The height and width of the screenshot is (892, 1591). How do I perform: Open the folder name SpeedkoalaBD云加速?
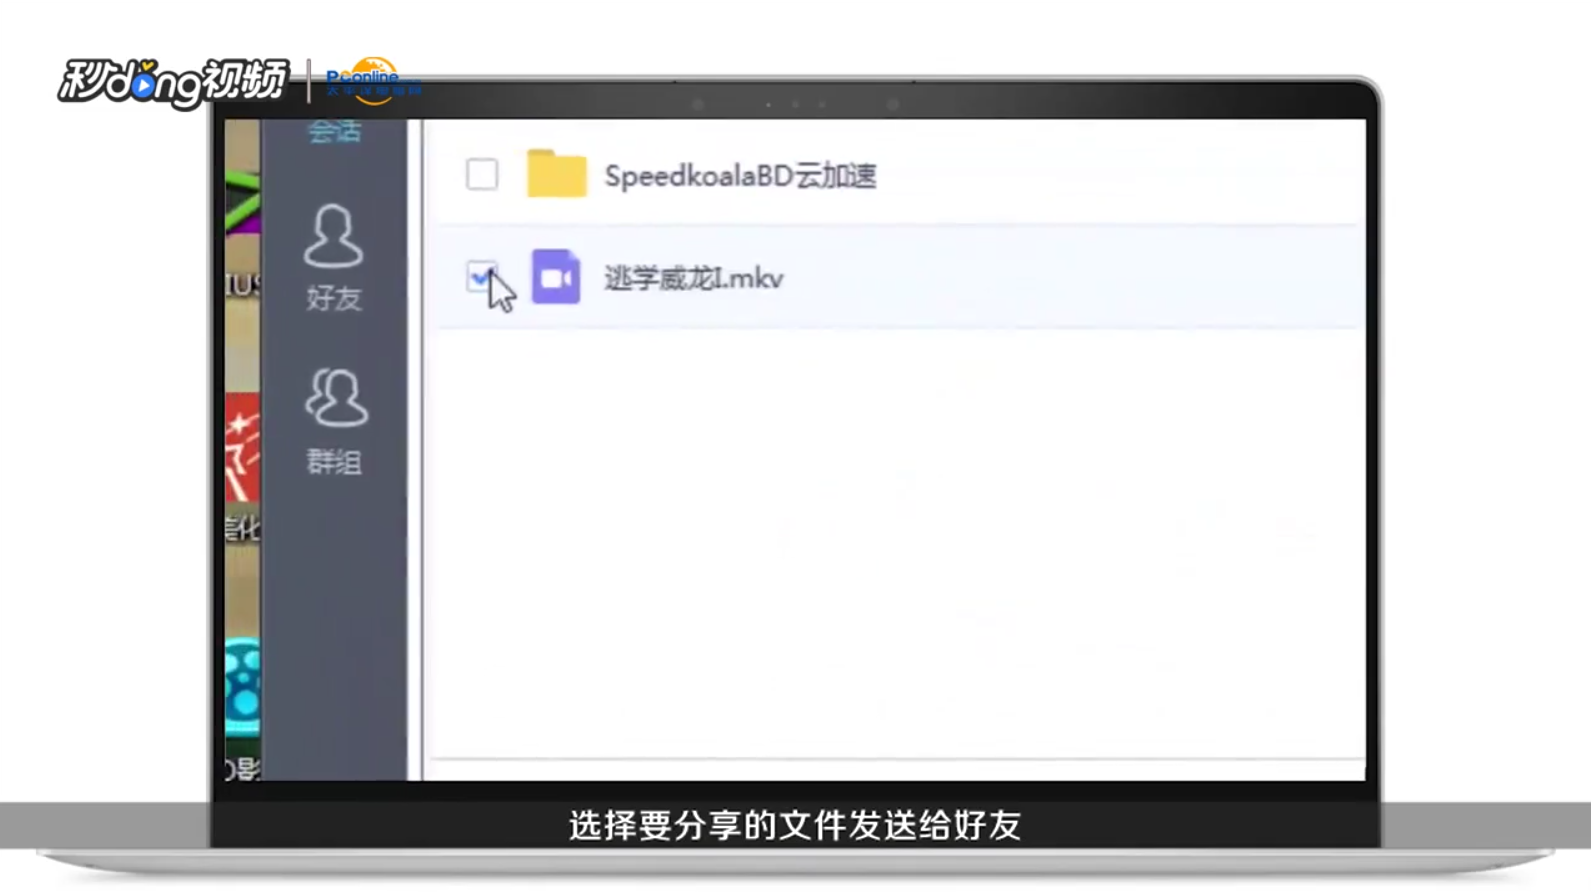tap(740, 176)
